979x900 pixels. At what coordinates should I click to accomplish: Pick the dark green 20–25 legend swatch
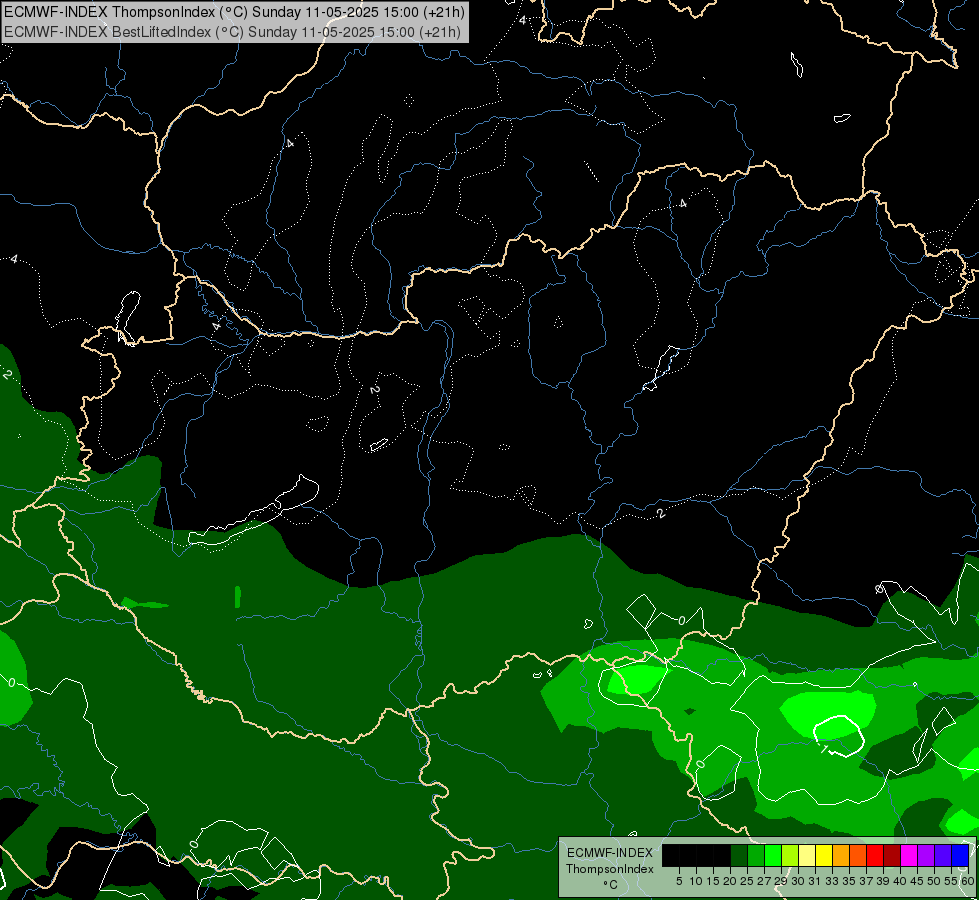click(739, 855)
